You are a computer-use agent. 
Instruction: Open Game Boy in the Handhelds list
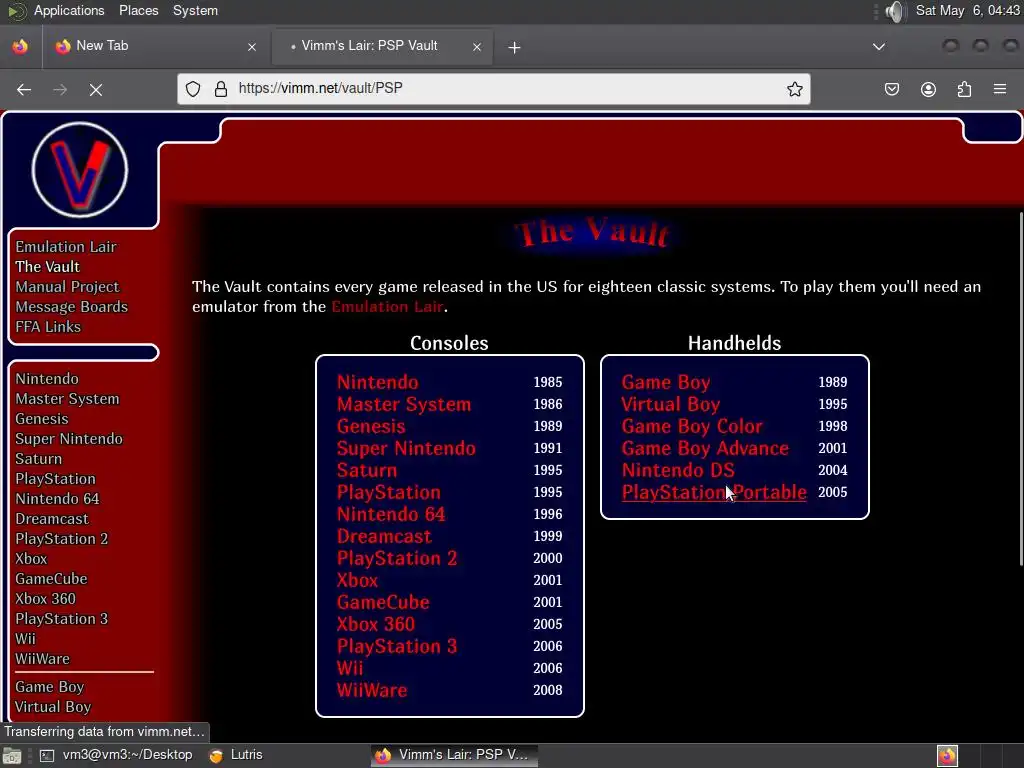pos(665,382)
